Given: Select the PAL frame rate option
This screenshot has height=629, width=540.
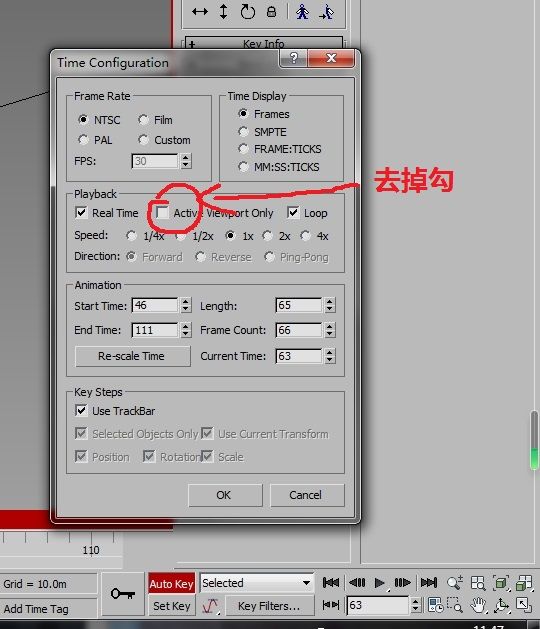Looking at the screenshot, I should tap(83, 140).
